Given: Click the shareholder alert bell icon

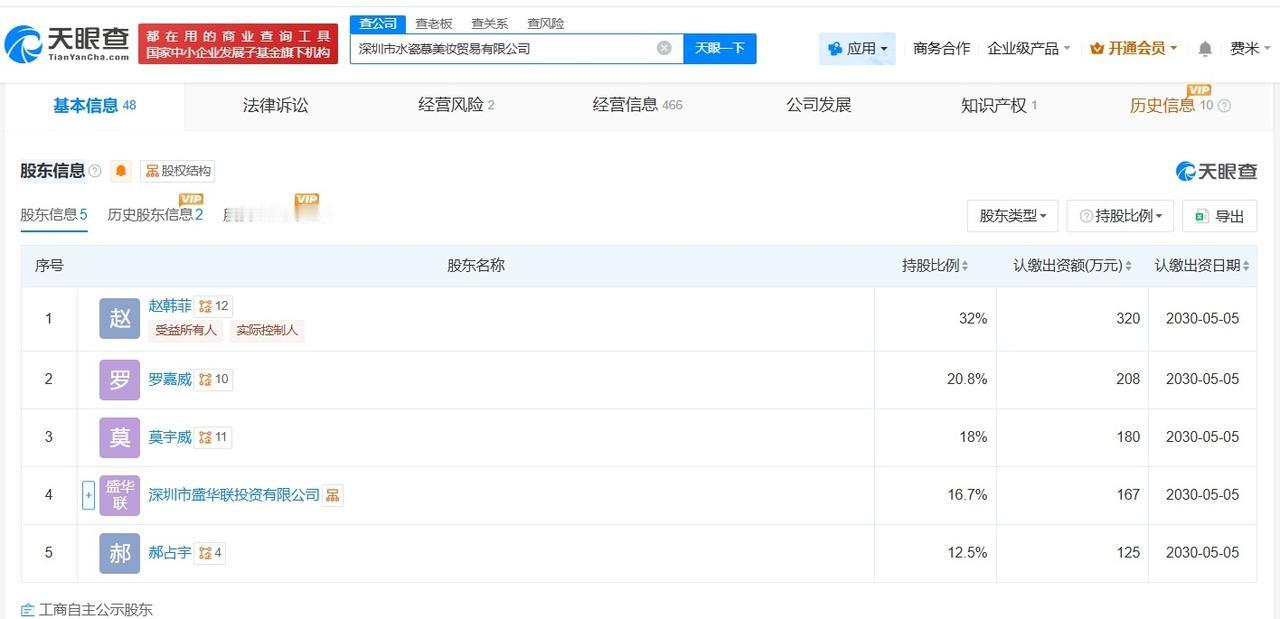Looking at the screenshot, I should pos(121,171).
